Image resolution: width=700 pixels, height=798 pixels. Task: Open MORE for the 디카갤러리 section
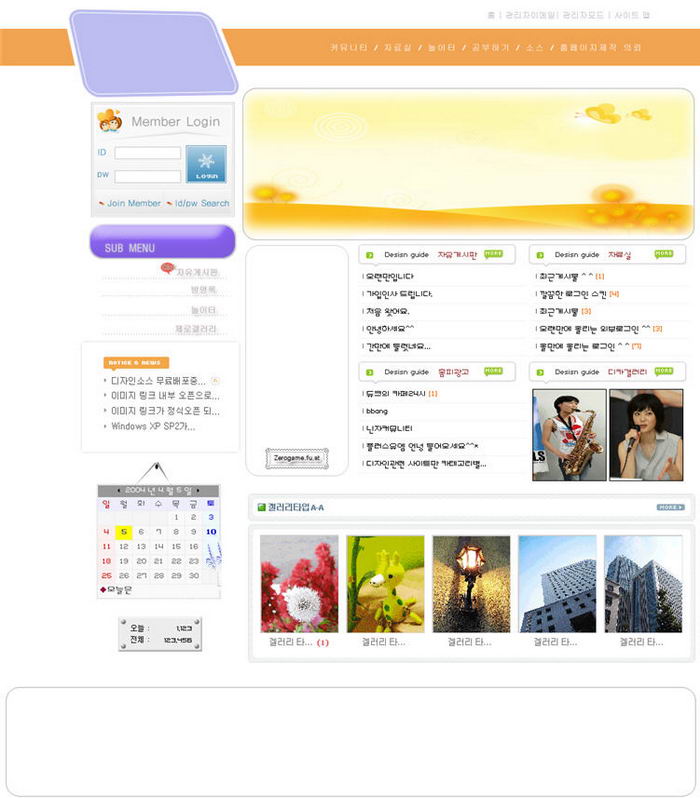[664, 371]
